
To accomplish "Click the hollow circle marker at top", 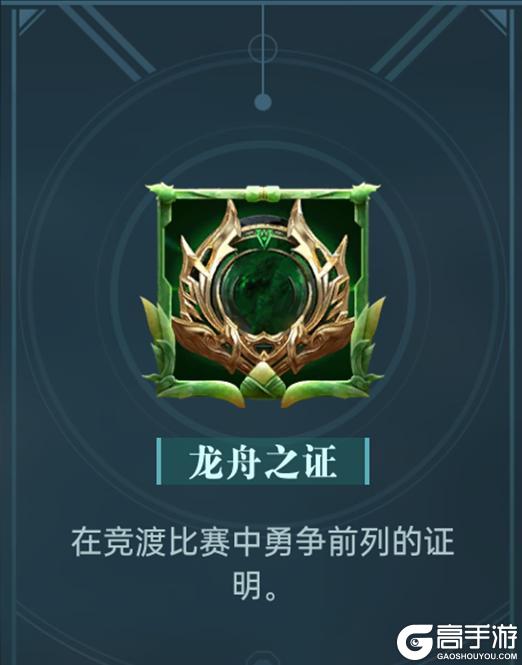I will 263,48.
